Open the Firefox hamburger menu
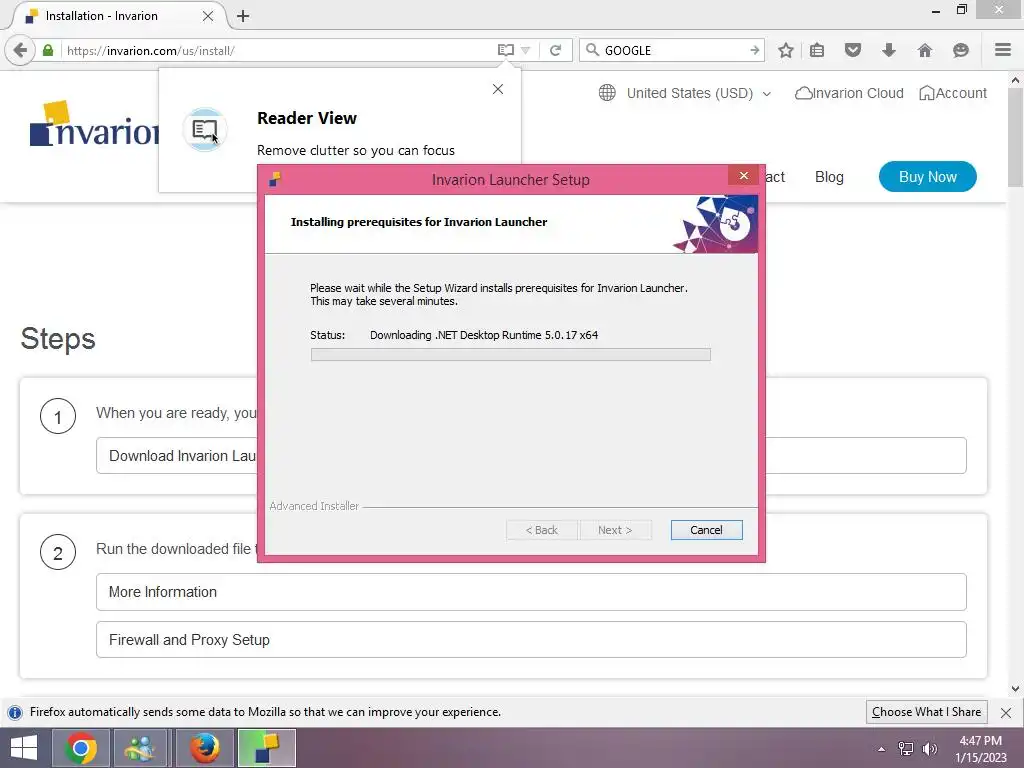 pos(1003,50)
